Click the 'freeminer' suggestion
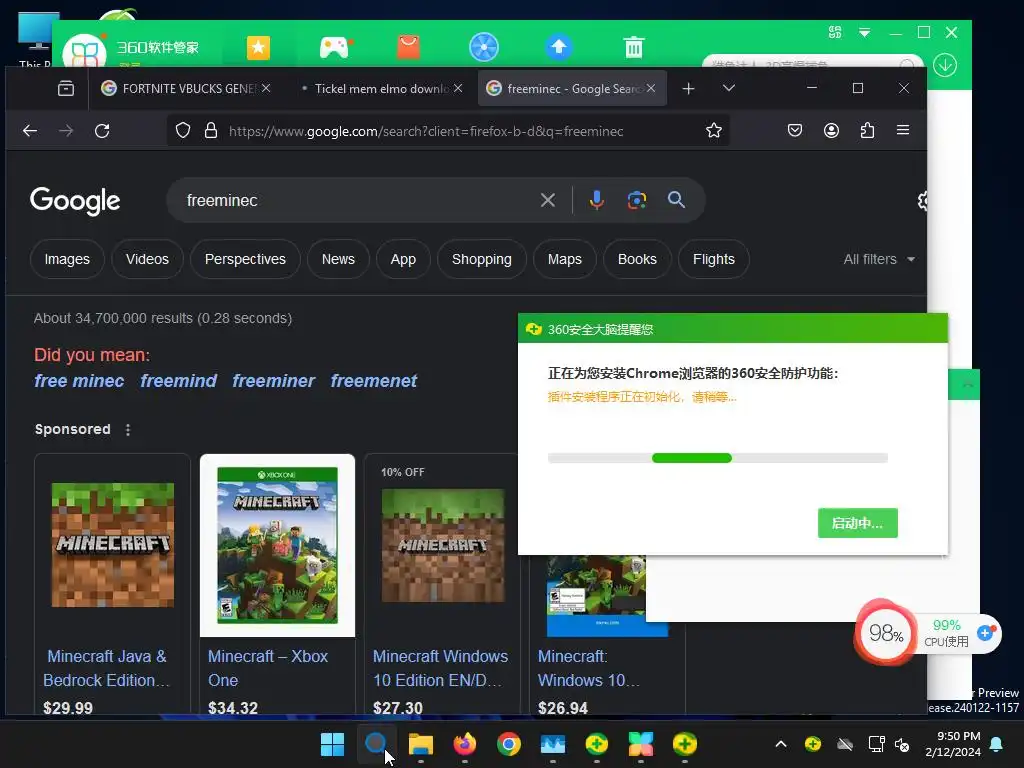Screen dimensions: 1024x768 click(x=274, y=381)
